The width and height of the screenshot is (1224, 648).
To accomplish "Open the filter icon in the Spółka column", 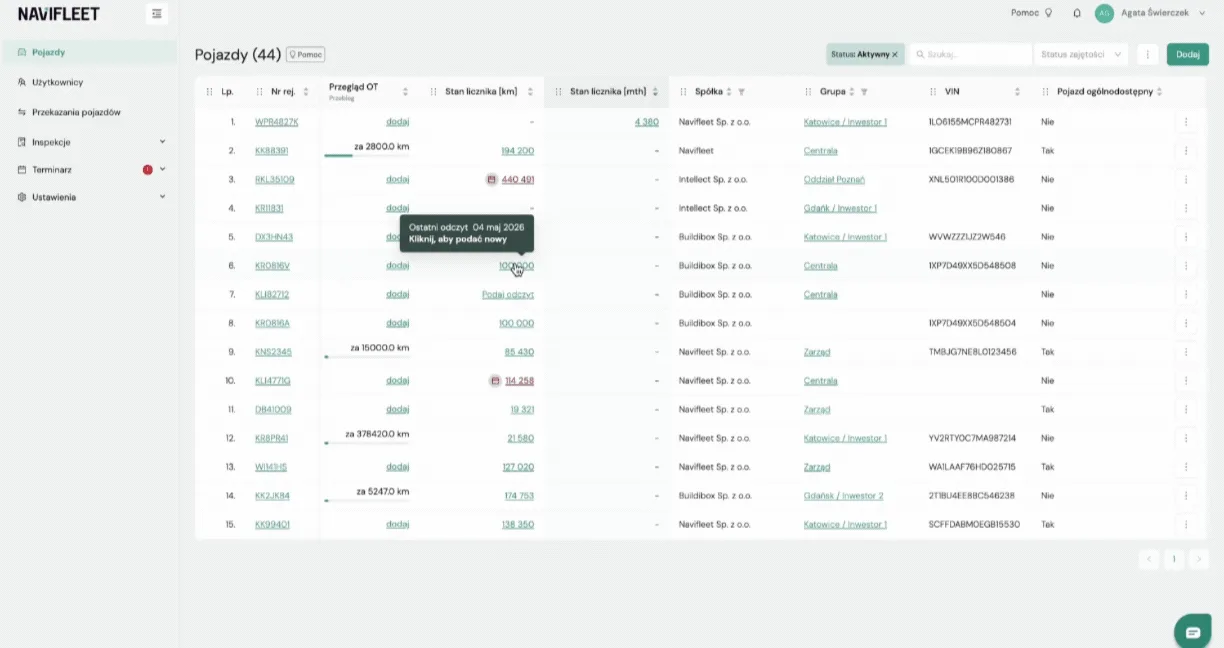I will pyautogui.click(x=741, y=92).
